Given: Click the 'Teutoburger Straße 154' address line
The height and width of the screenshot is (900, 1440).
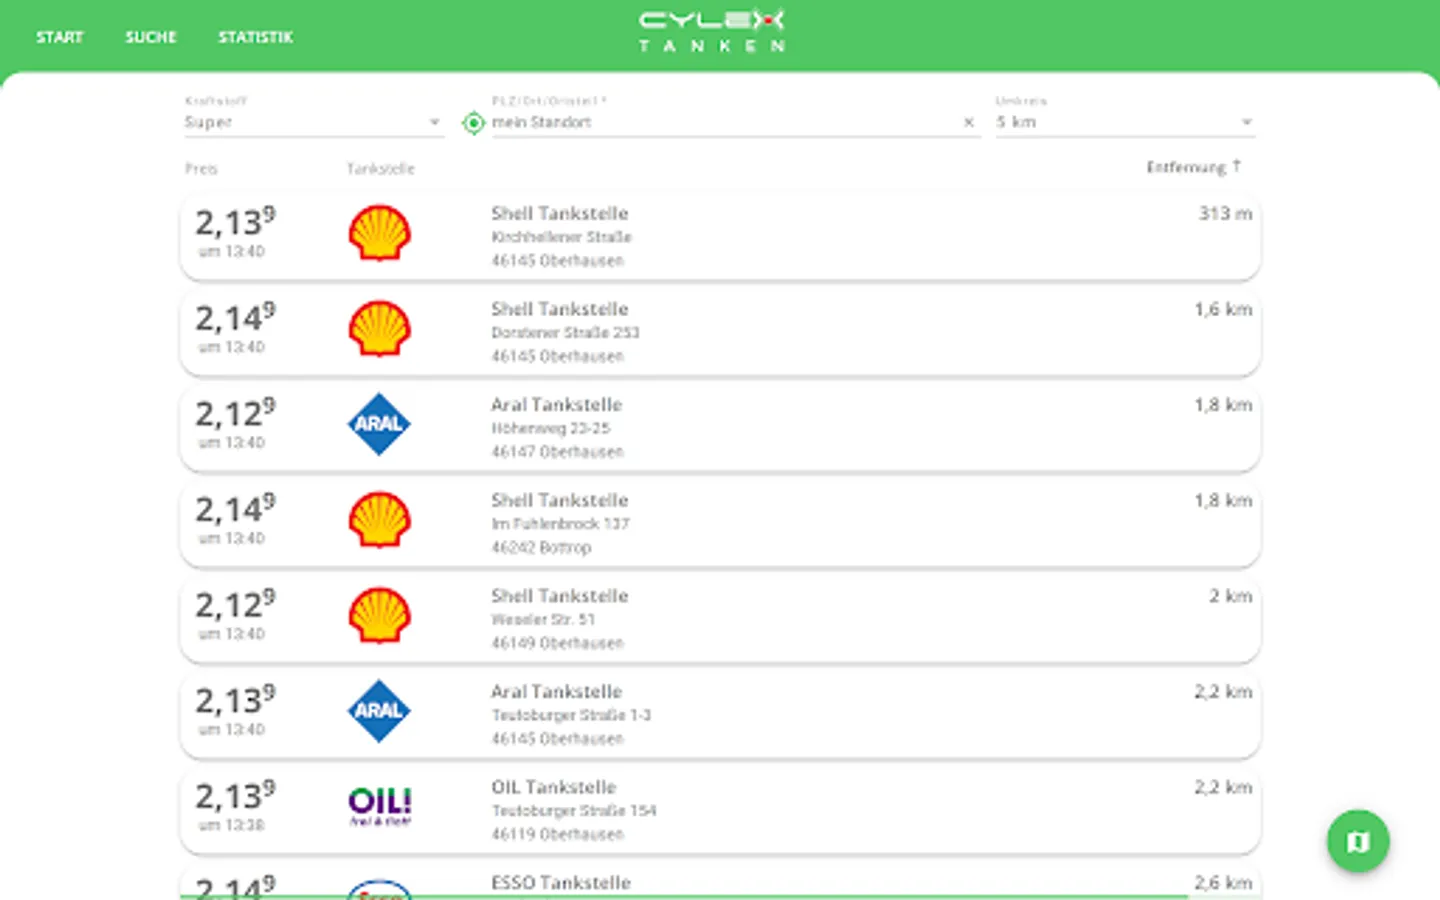Looking at the screenshot, I should pos(574,811).
